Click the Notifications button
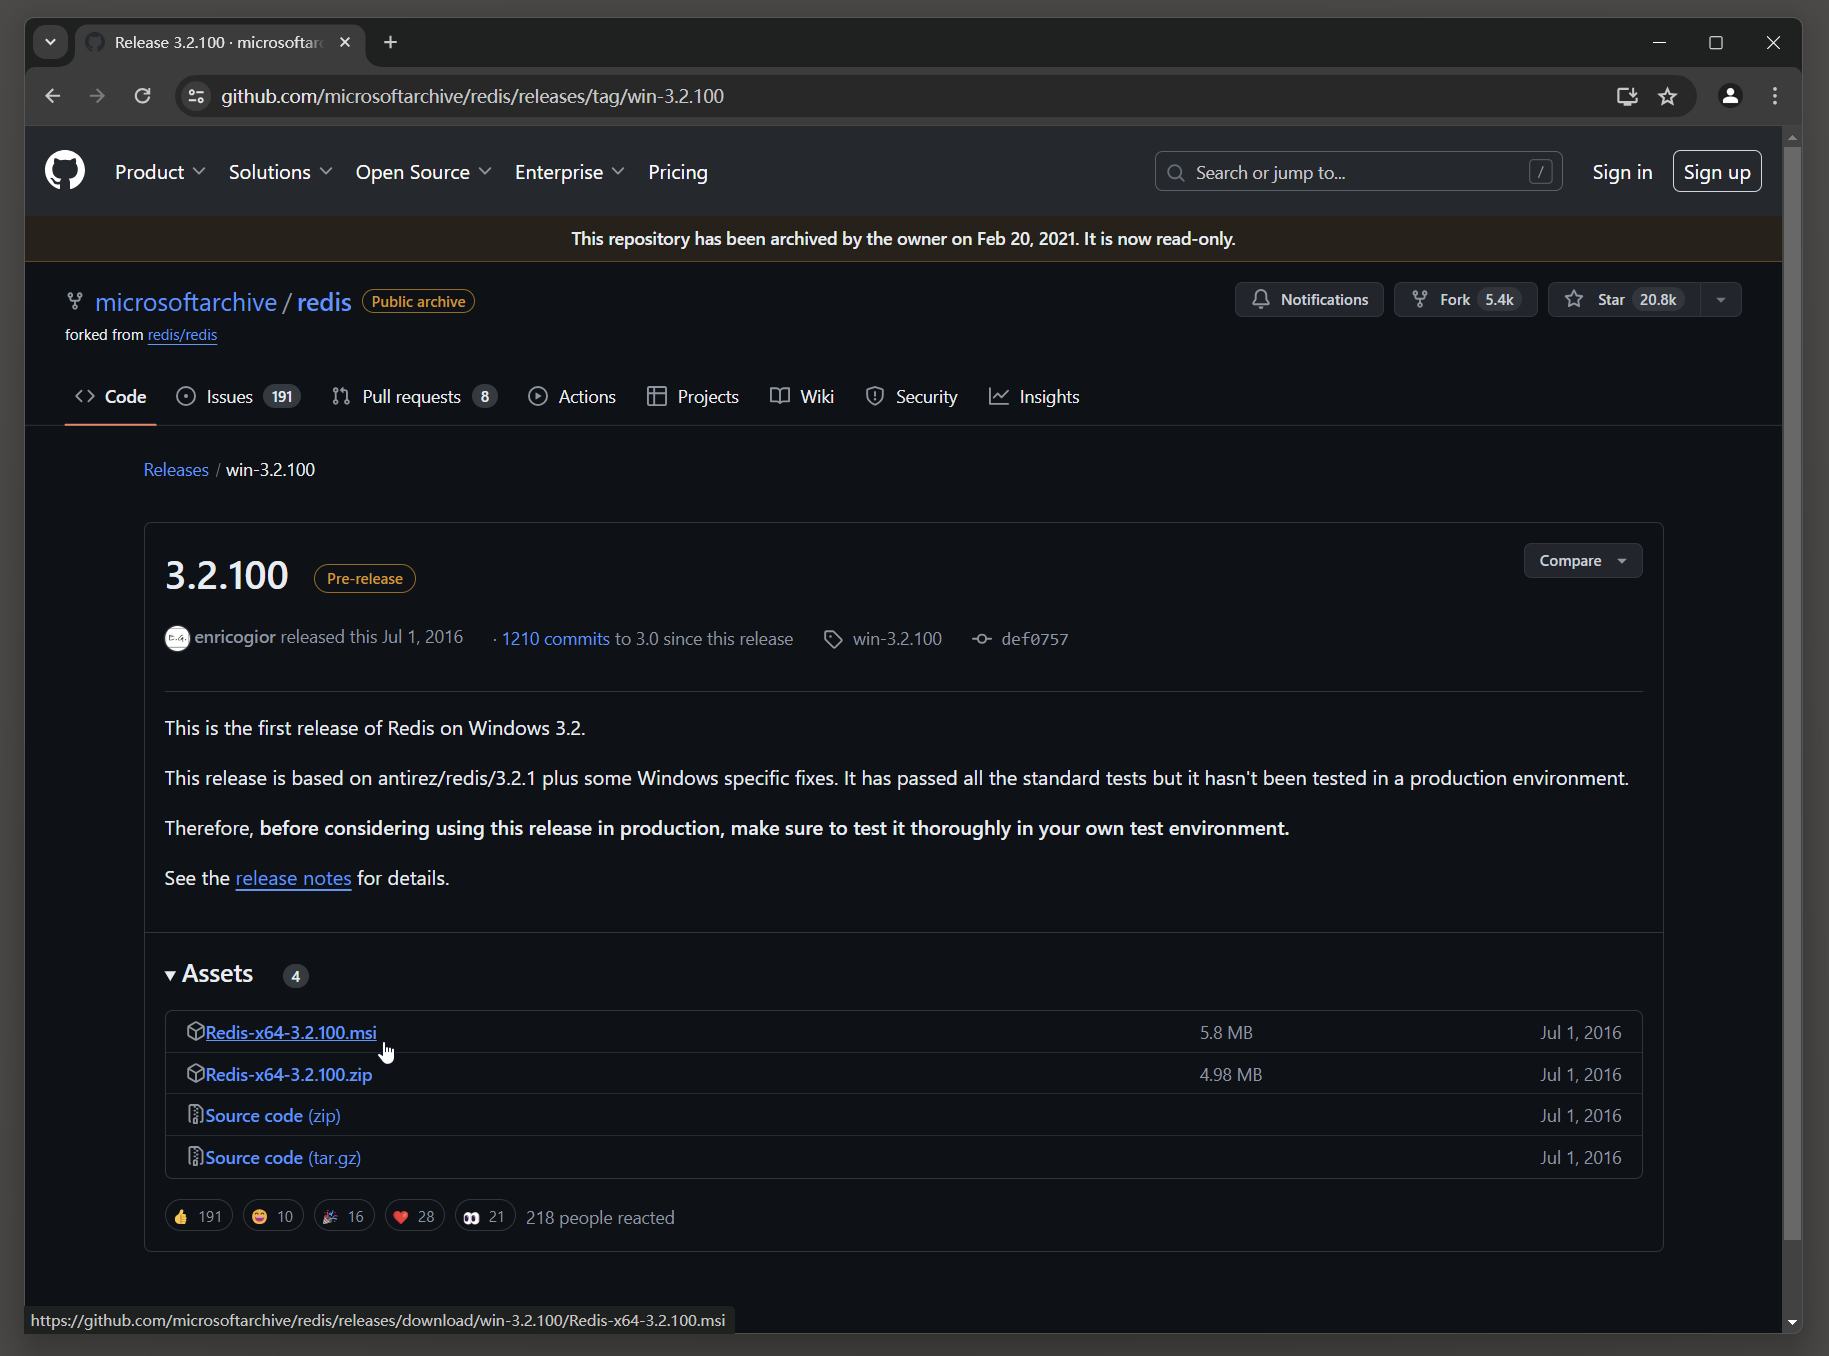This screenshot has width=1829, height=1356. pyautogui.click(x=1309, y=300)
